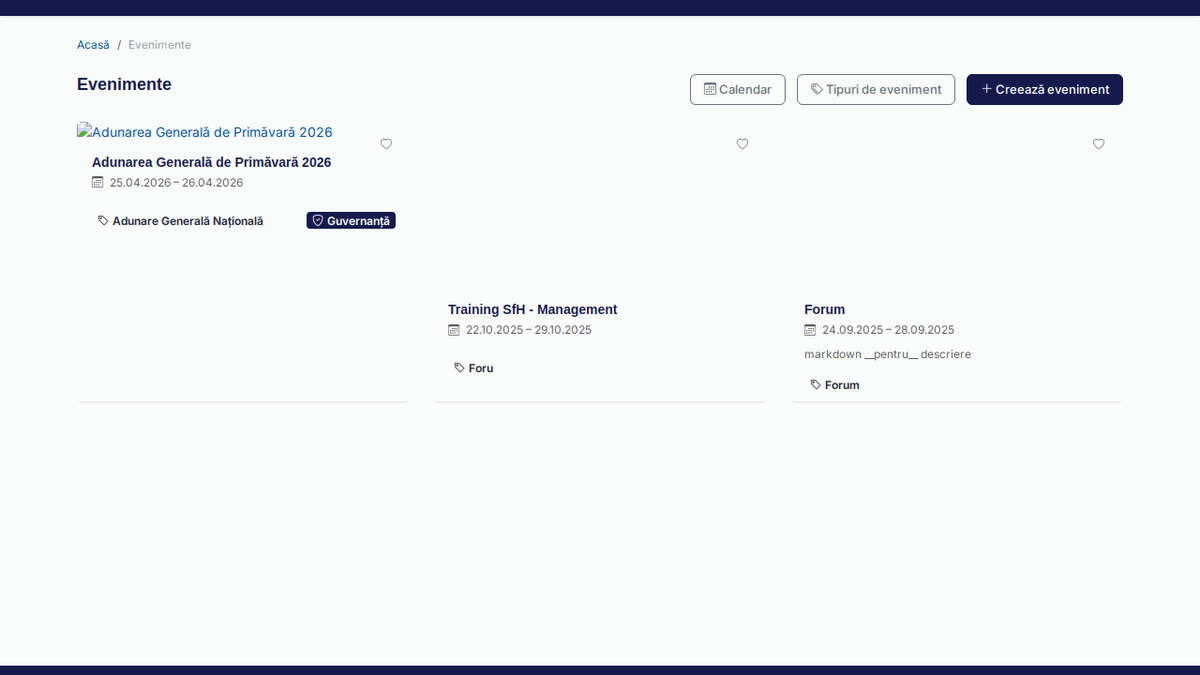Image resolution: width=1200 pixels, height=675 pixels.
Task: Click the Evenimente page heading
Action: 124,84
